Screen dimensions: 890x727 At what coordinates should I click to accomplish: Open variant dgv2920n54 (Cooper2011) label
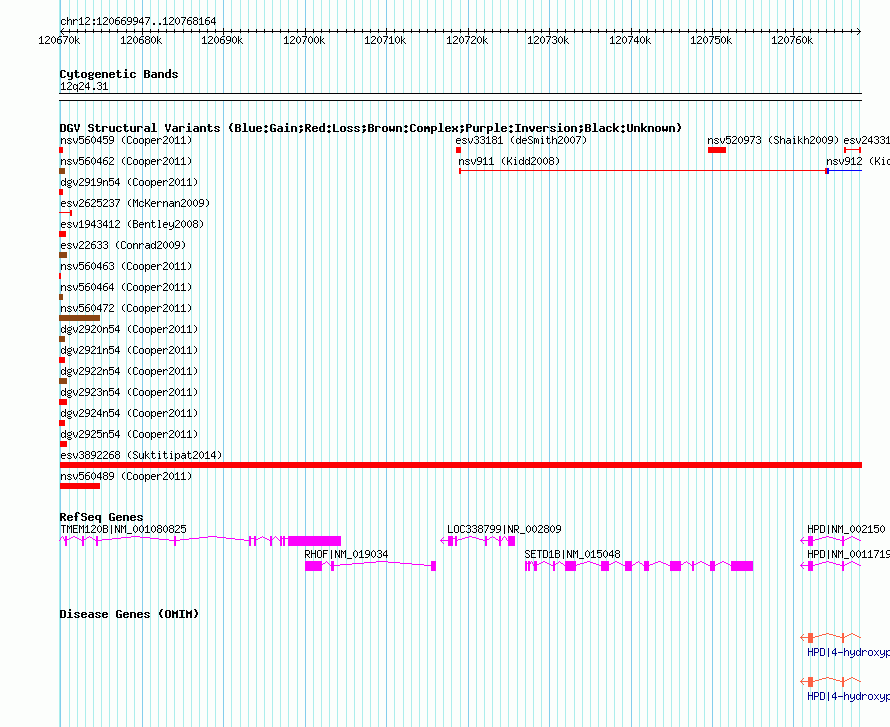pos(129,329)
